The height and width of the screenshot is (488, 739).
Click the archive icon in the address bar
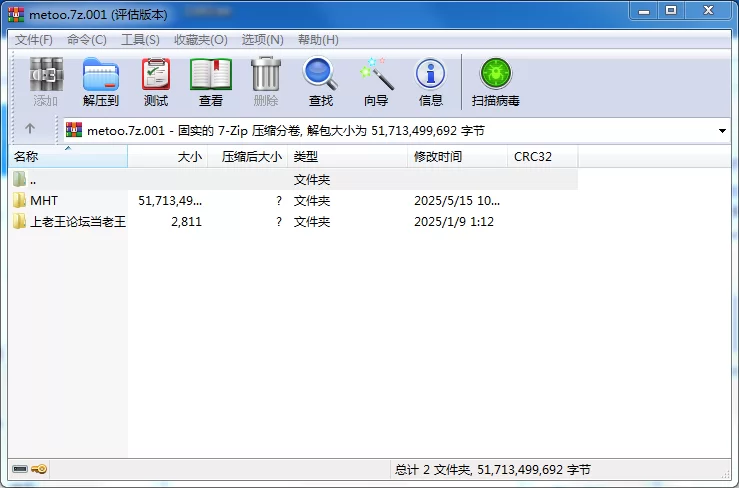pyautogui.click(x=74, y=130)
